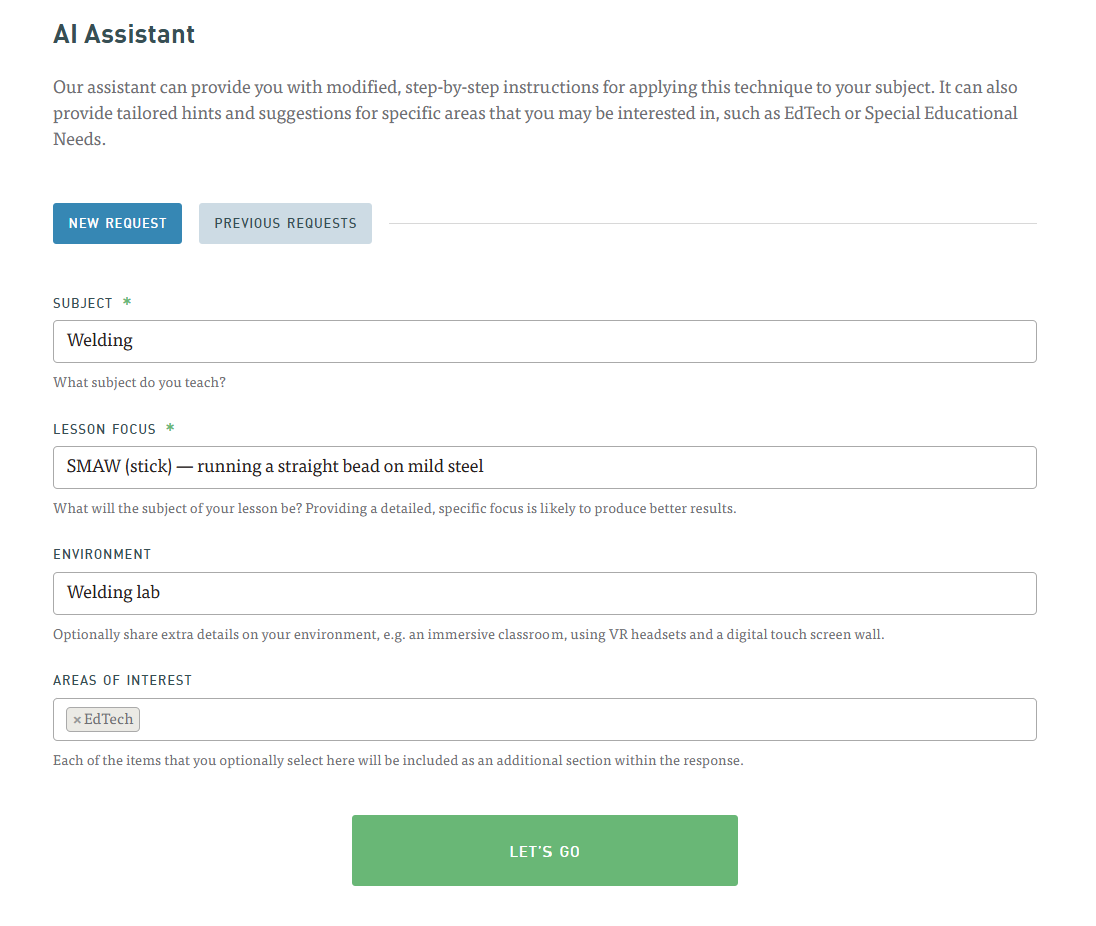Click the Environment field showing Welding lab
1096x926 pixels.
[x=544, y=593]
